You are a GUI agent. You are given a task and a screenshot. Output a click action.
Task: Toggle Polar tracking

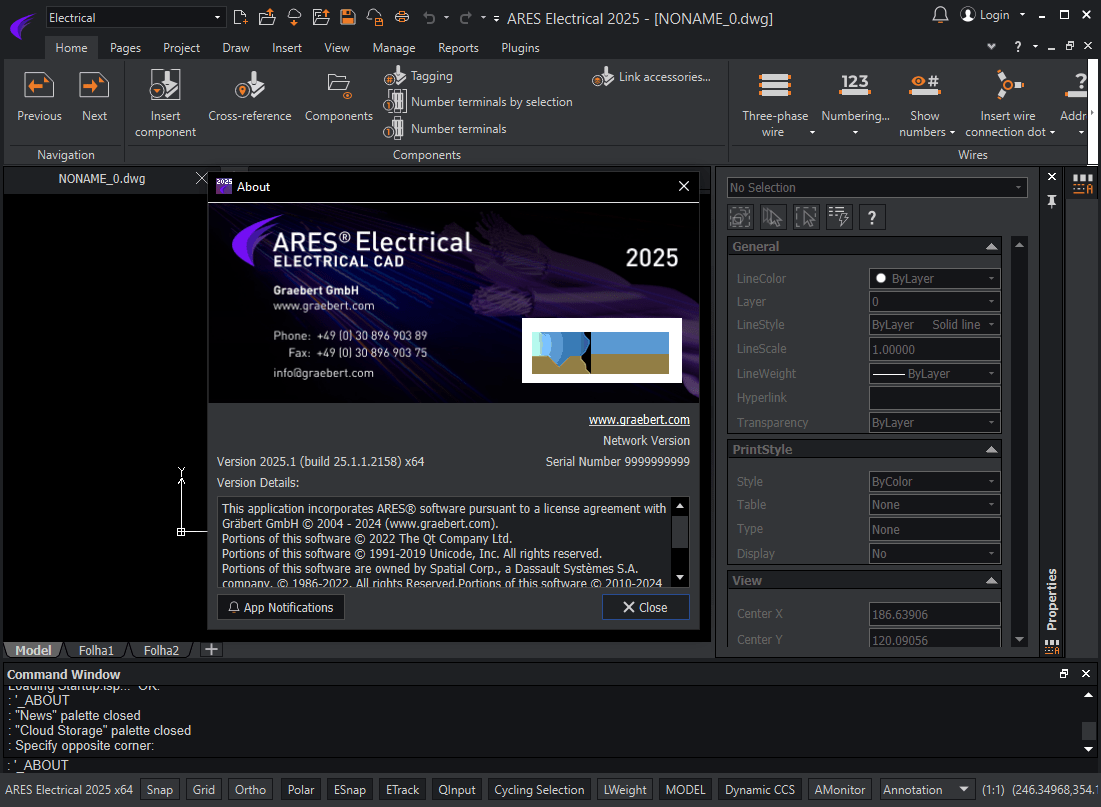[x=301, y=789]
